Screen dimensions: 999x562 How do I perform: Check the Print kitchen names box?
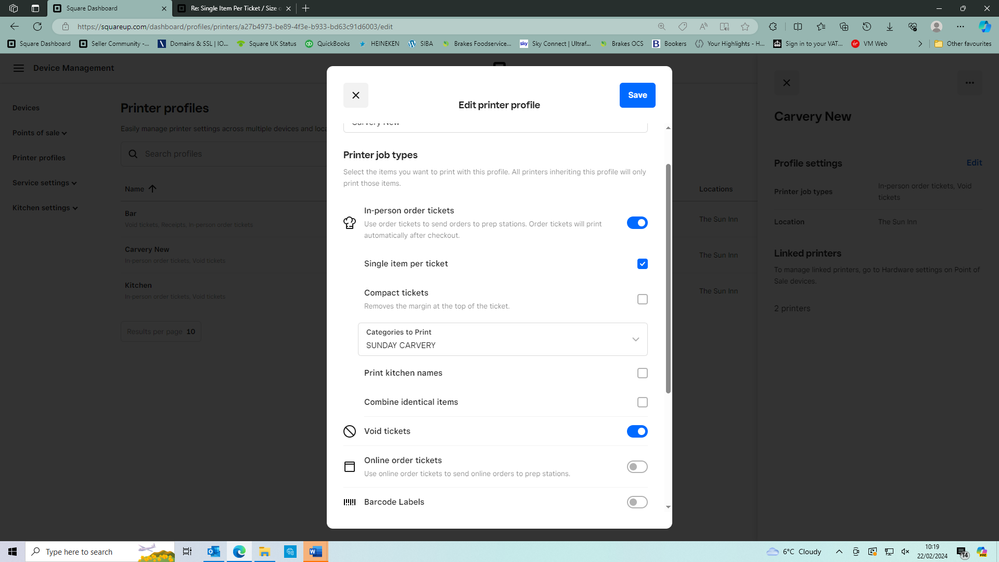tap(642, 373)
